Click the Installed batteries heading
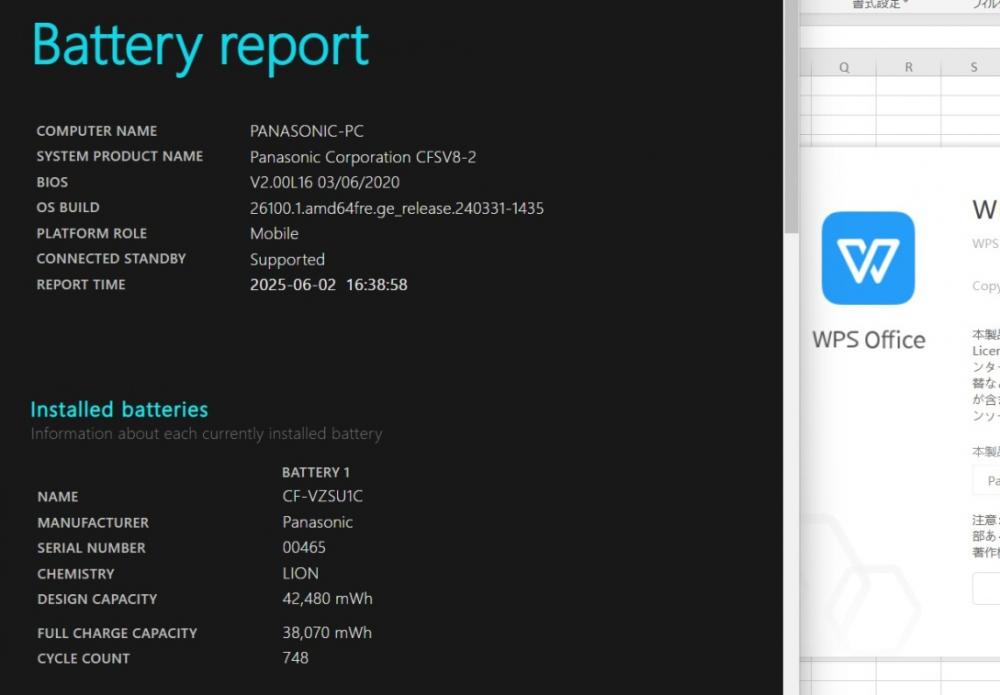The image size is (1000, 695). pos(119,409)
